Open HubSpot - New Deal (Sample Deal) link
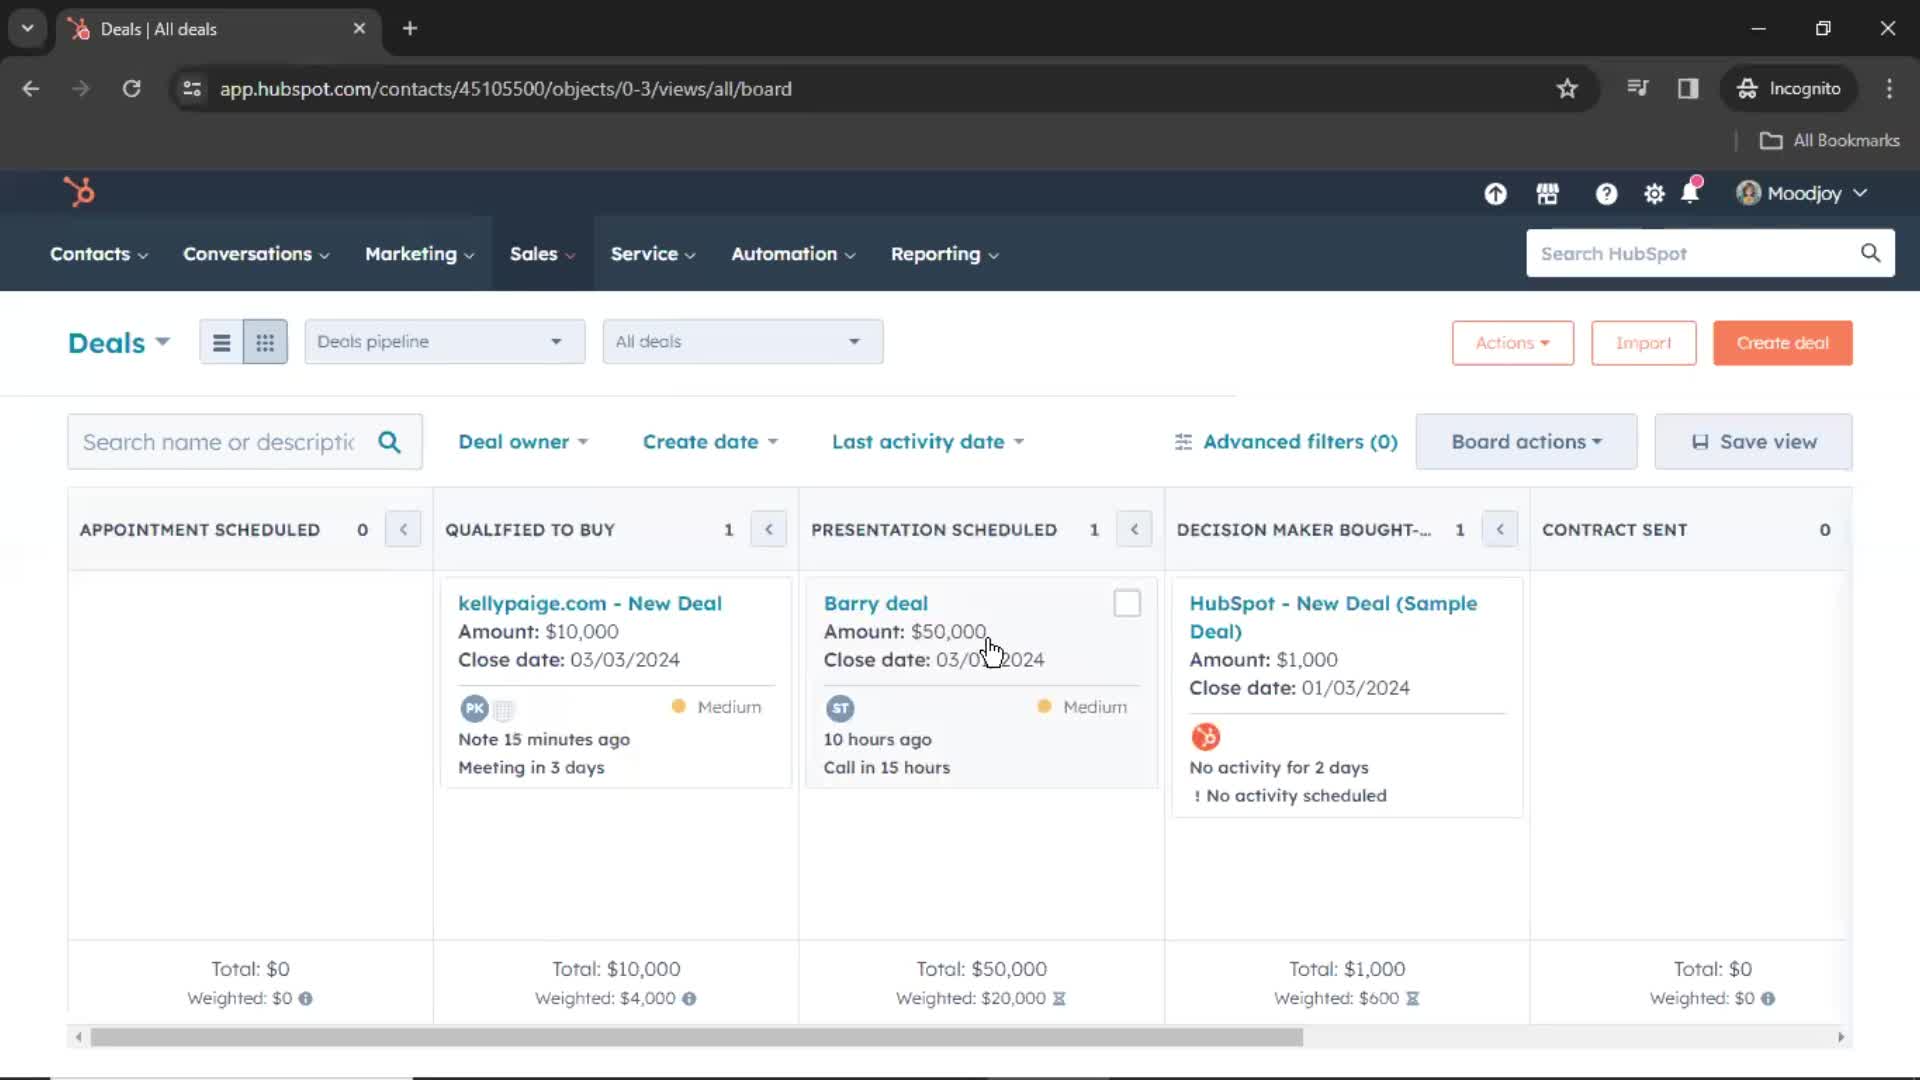Viewport: 1920px width, 1080px height. coord(1333,617)
